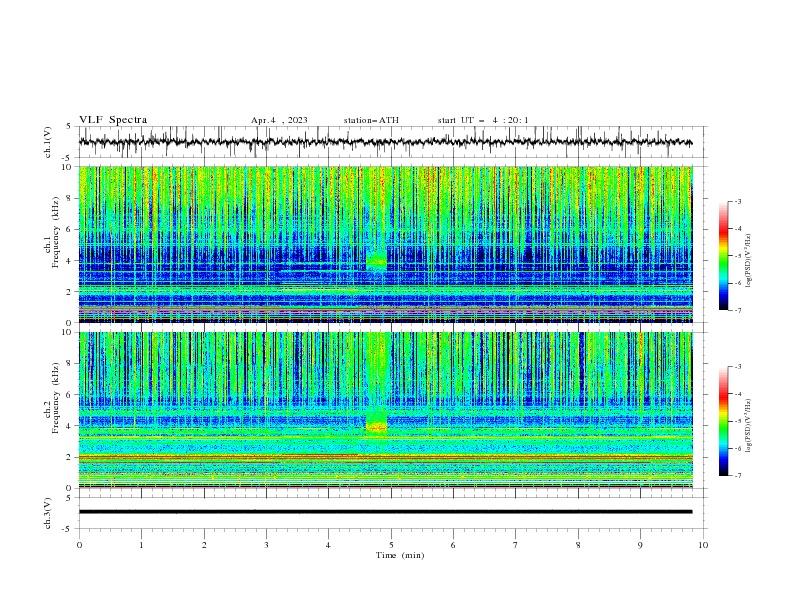The image size is (792, 612).
Task: Click time axis tick label "6"
Action: coord(453,545)
